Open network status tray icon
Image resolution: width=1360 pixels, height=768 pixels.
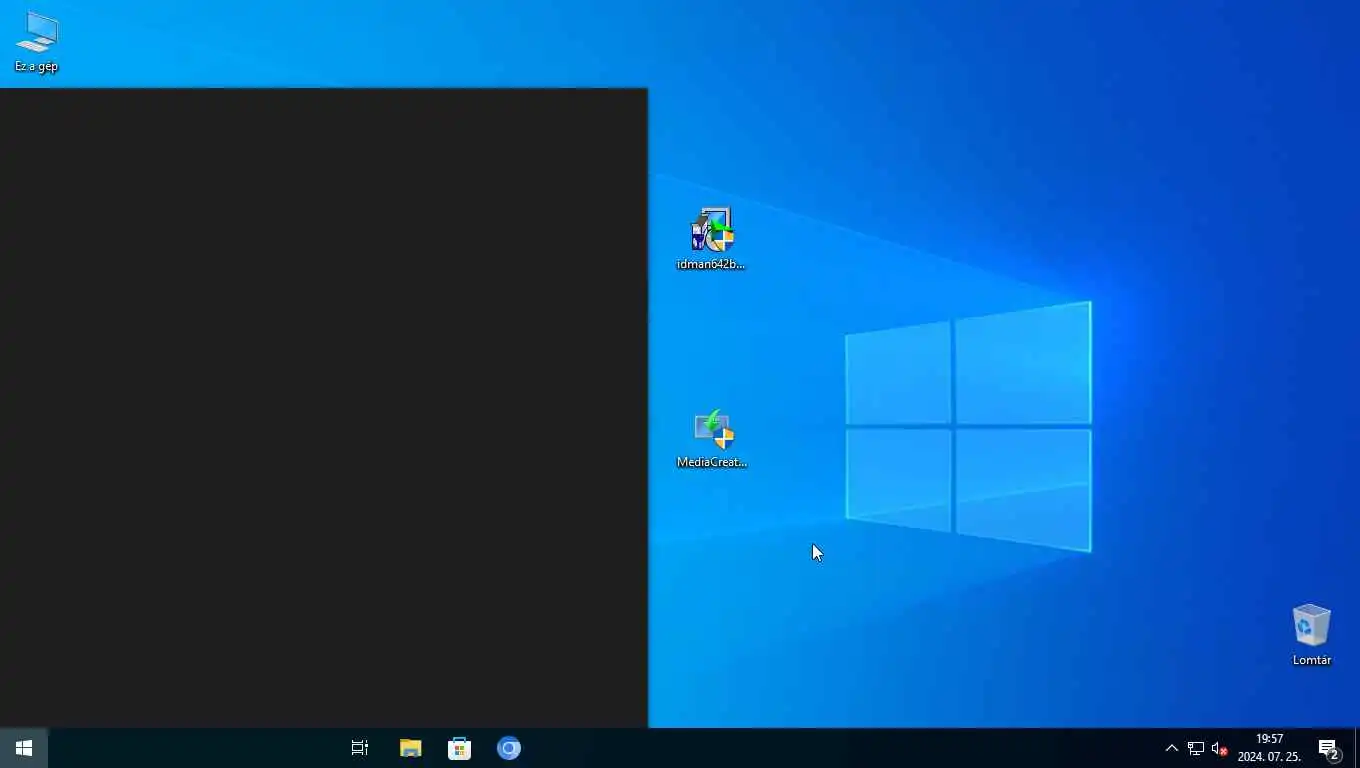[1195, 748]
